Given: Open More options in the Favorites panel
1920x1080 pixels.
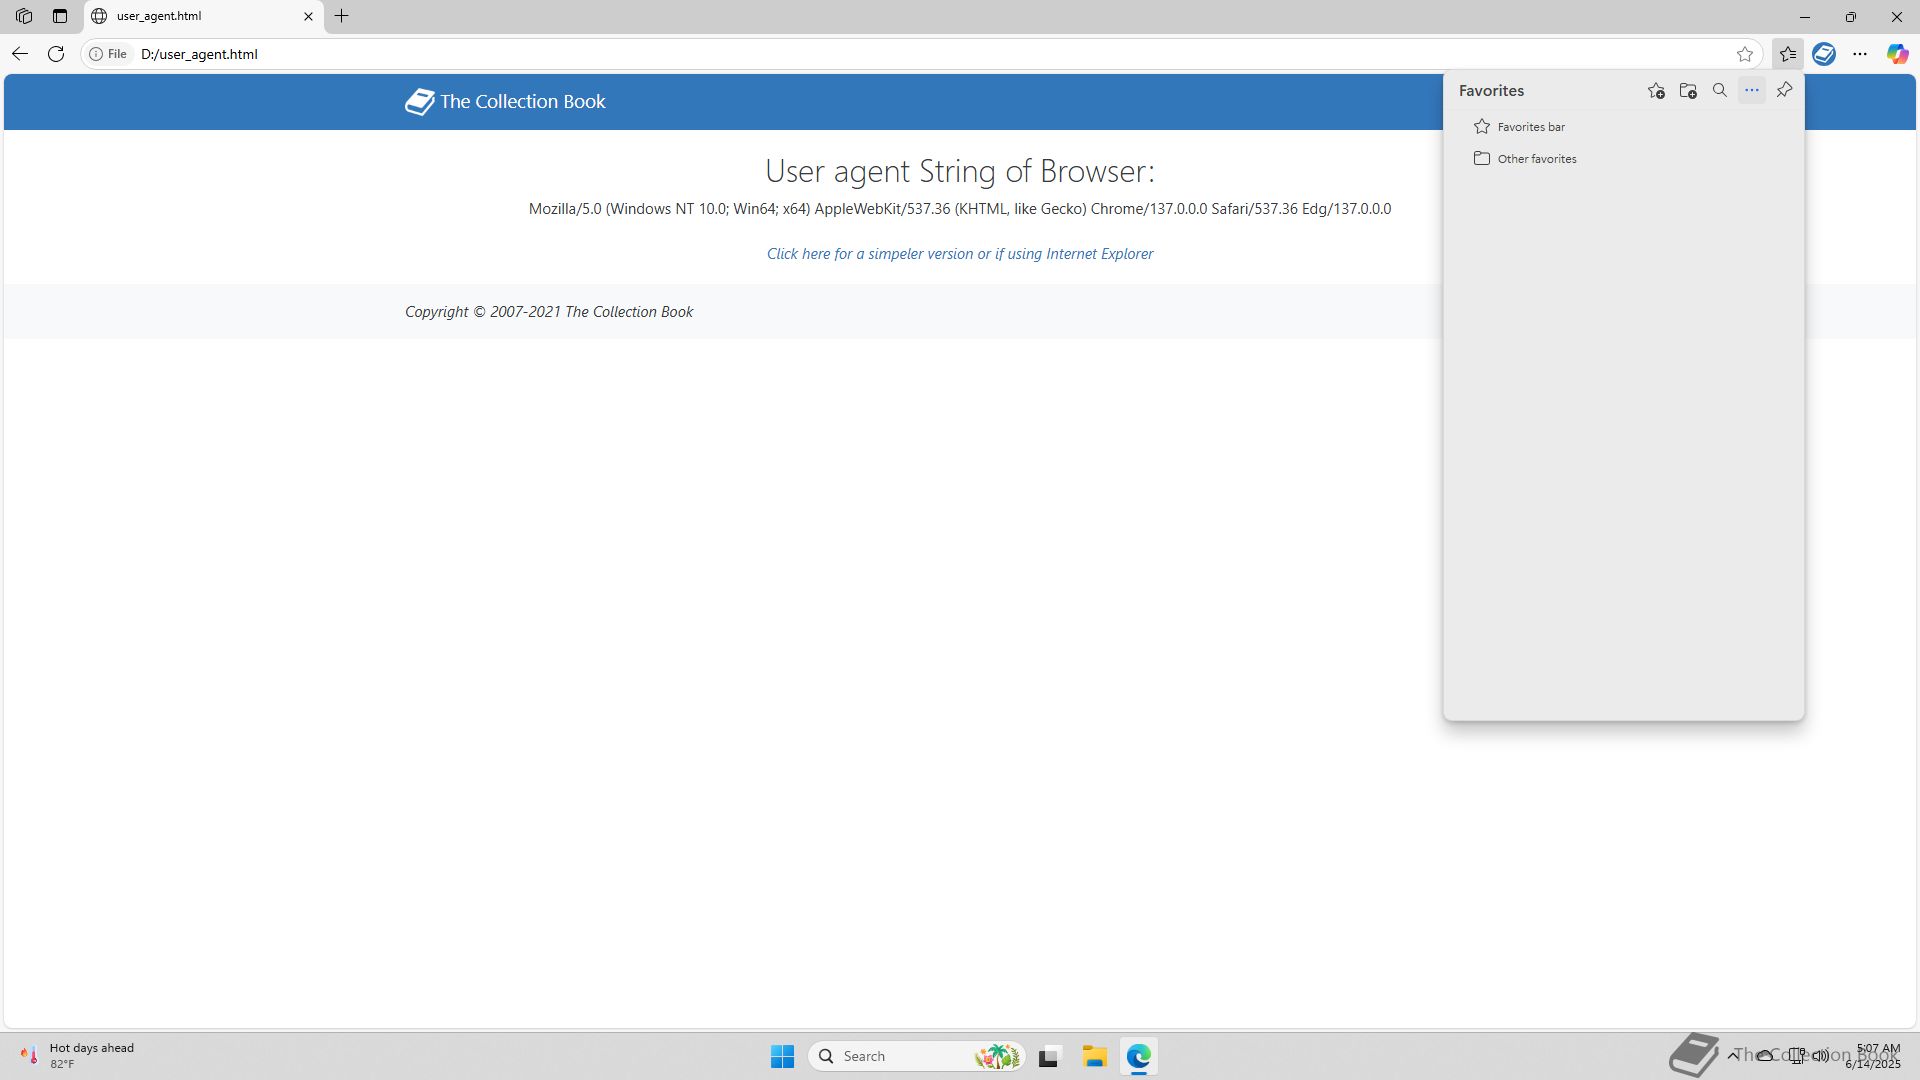Looking at the screenshot, I should [x=1752, y=91].
